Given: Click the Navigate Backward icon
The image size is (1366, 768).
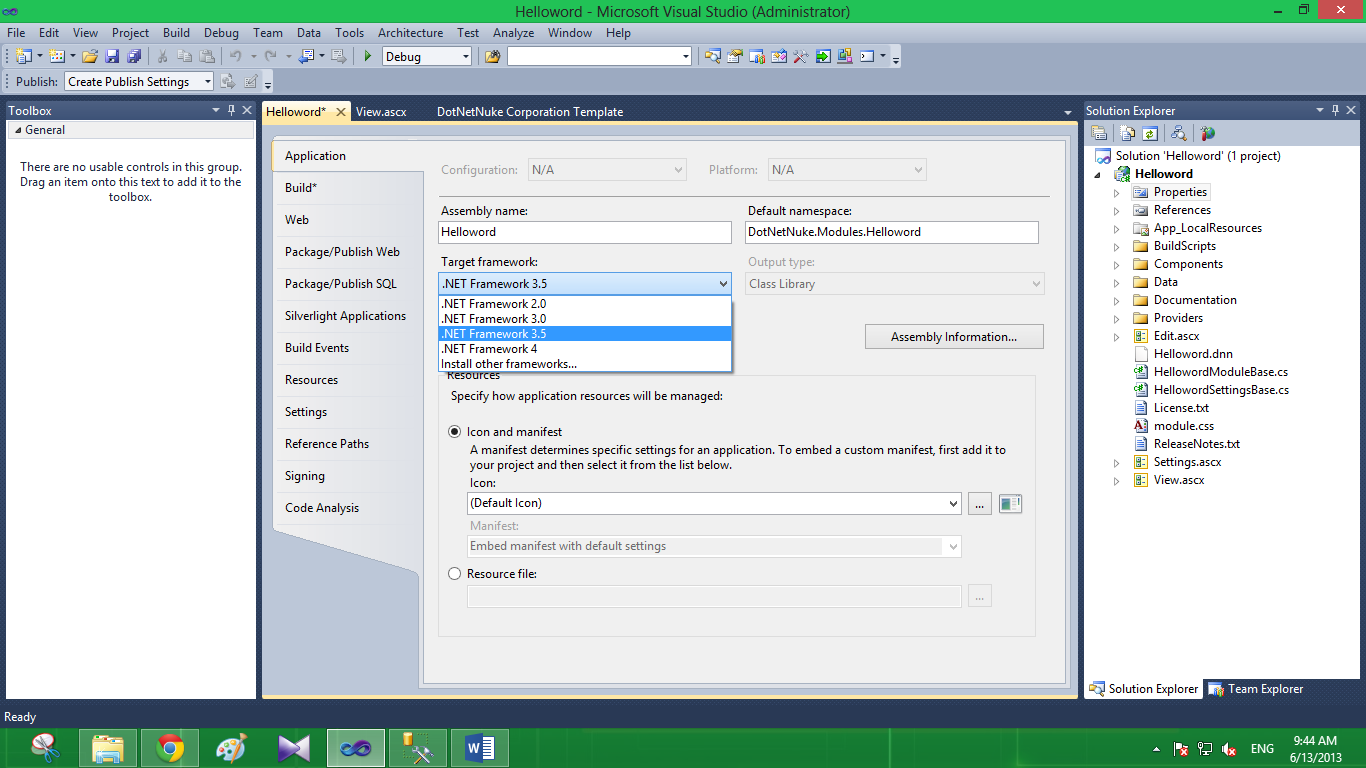Looking at the screenshot, I should 306,56.
